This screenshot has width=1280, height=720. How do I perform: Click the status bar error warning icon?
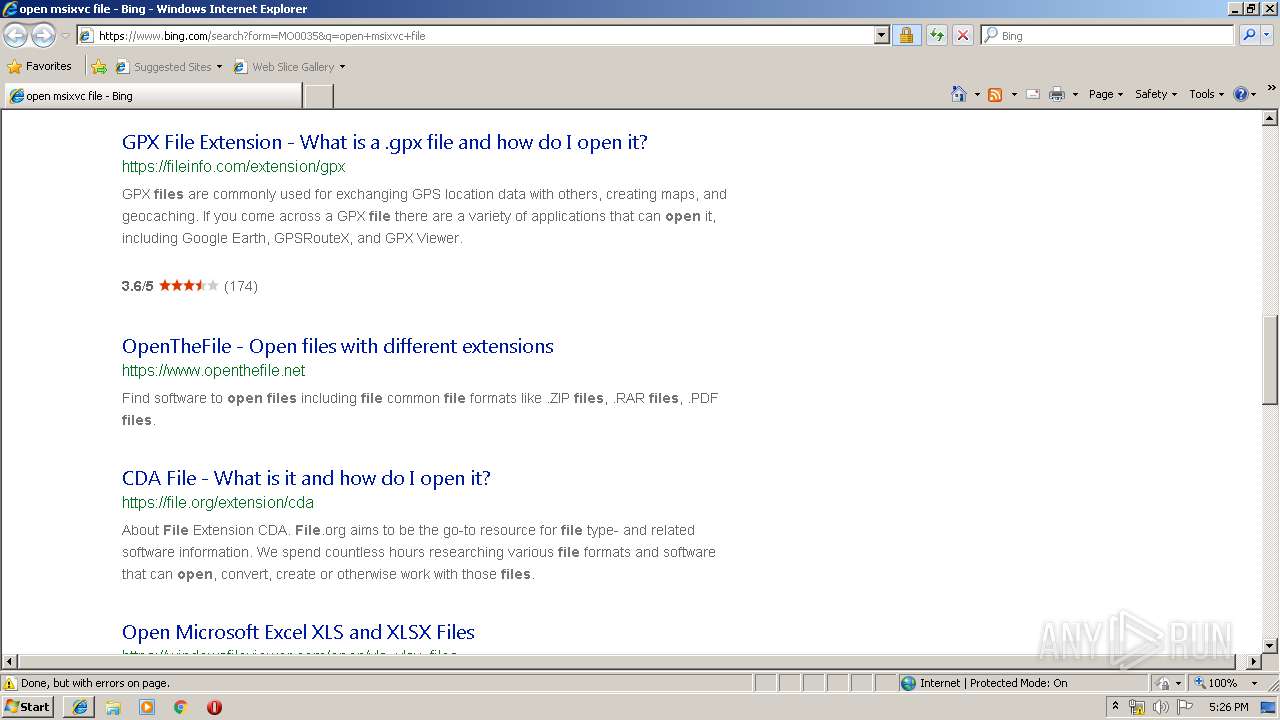pos(10,684)
